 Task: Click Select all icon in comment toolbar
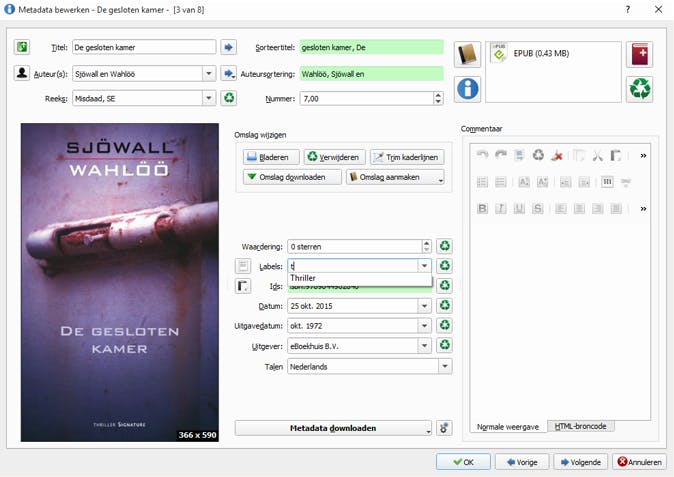(x=519, y=155)
